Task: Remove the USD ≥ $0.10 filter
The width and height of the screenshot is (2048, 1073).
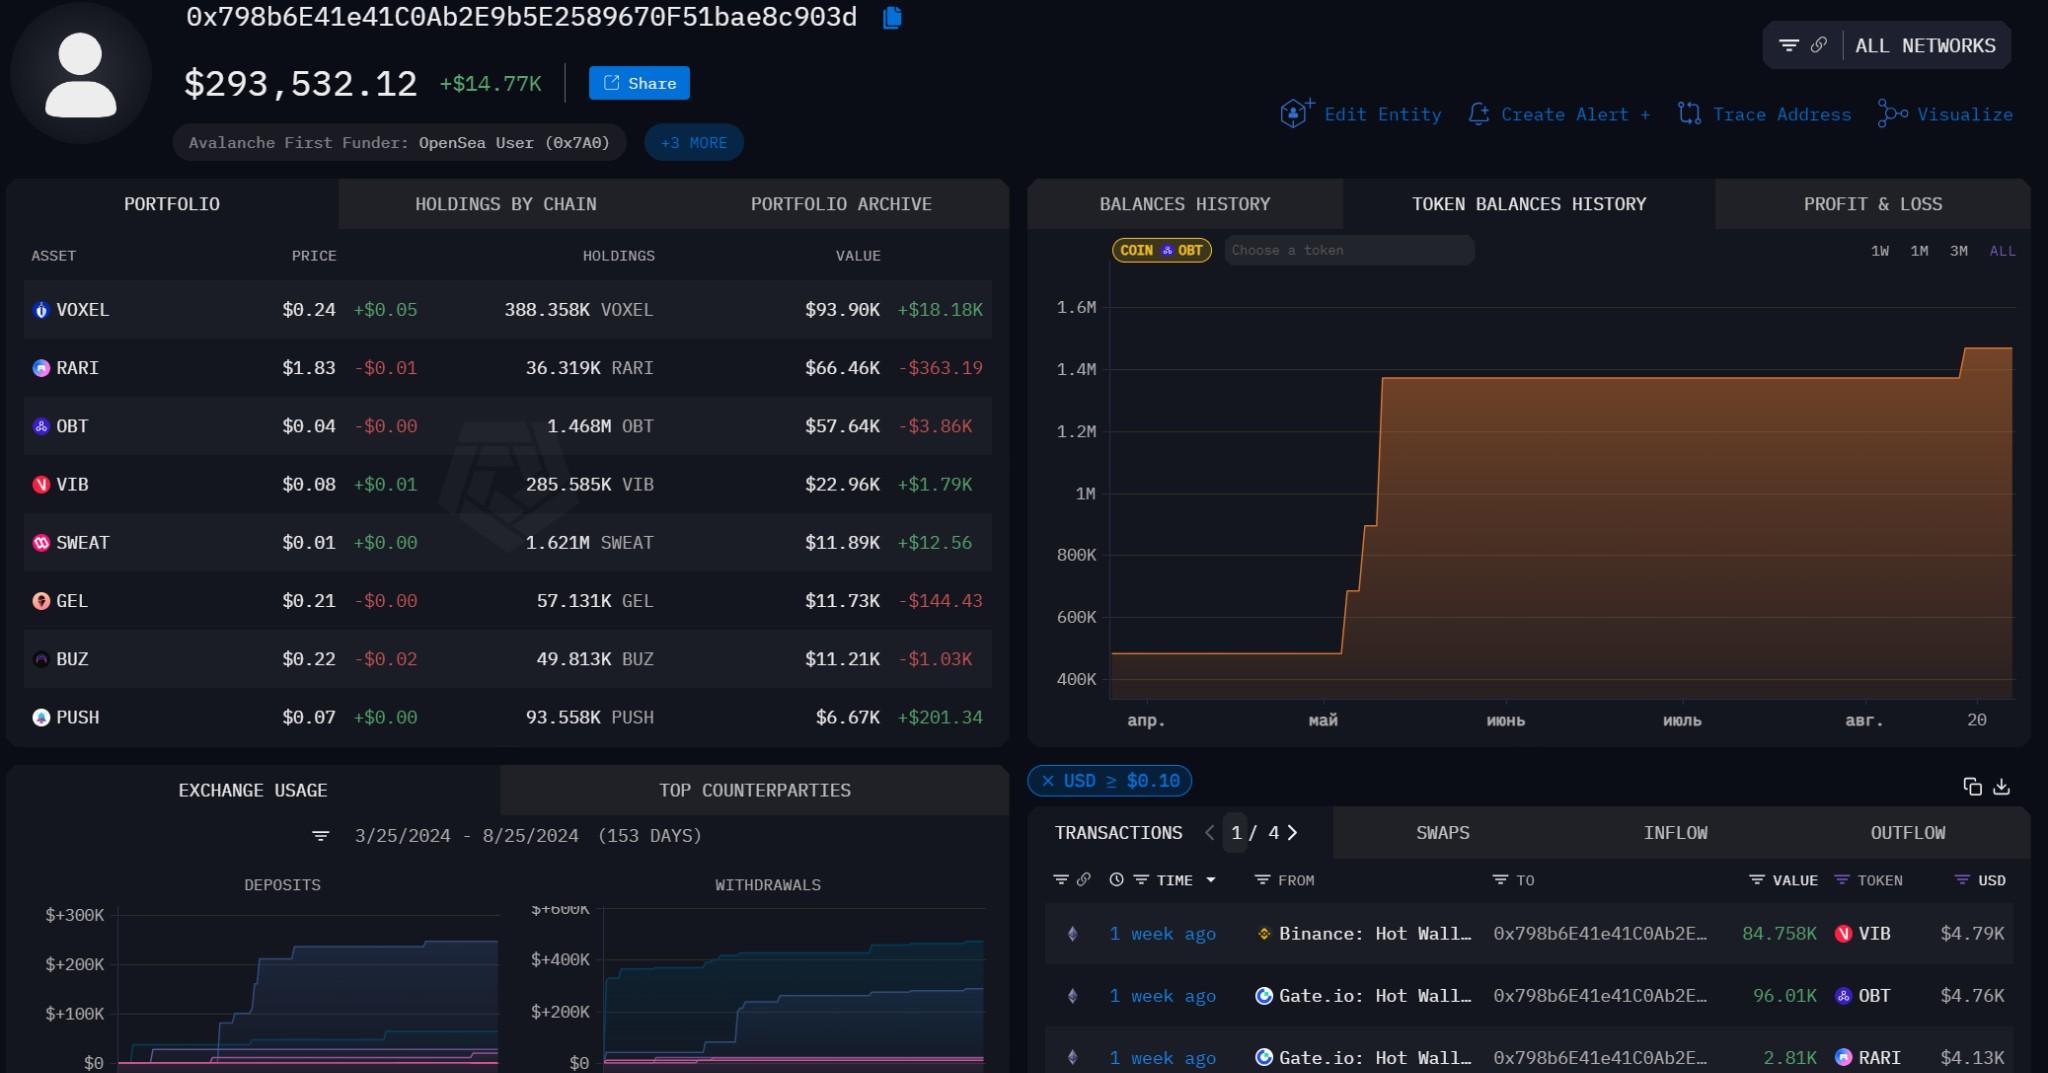Action: [1048, 781]
